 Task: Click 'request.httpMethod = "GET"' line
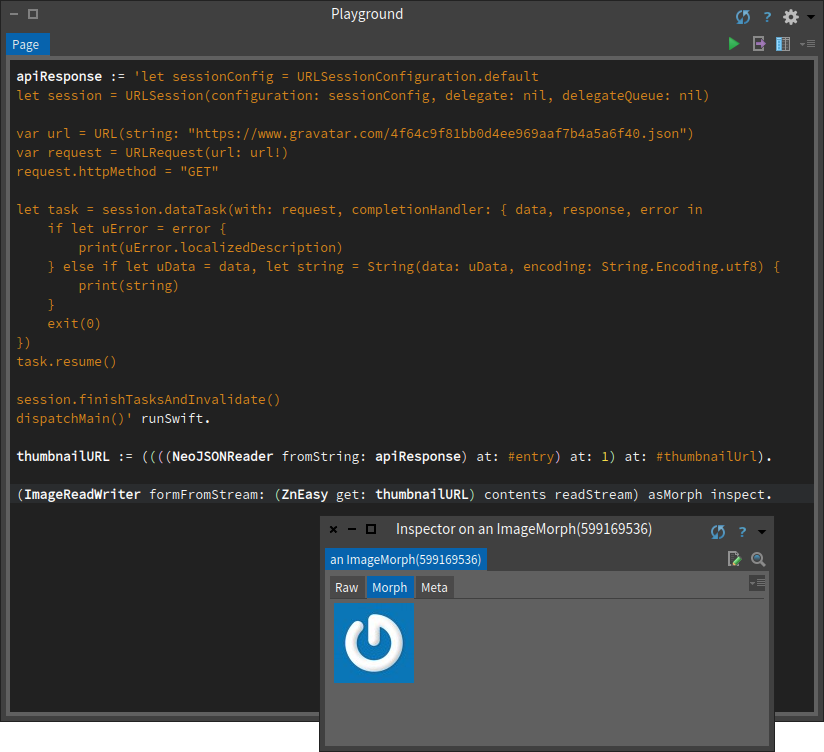pos(117,171)
